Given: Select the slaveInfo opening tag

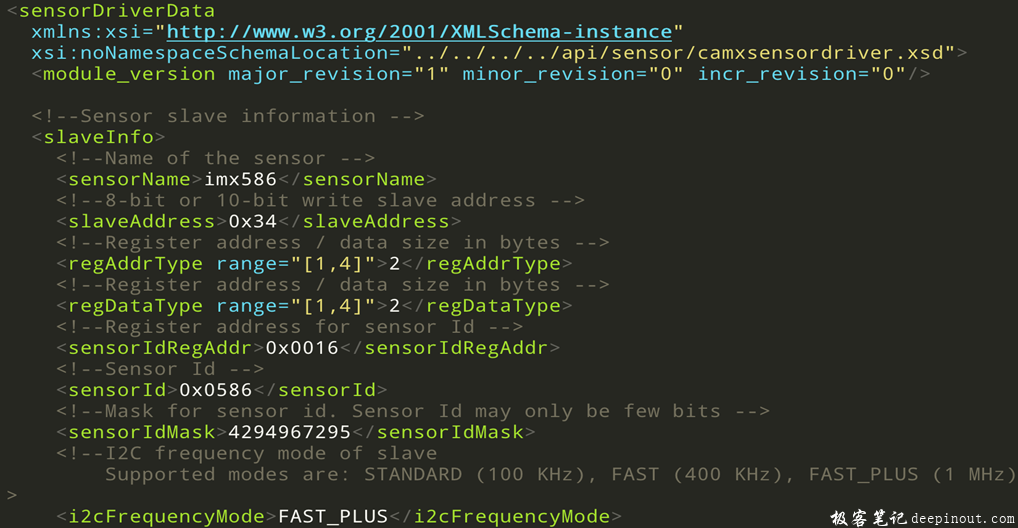Looking at the screenshot, I should (x=98, y=137).
